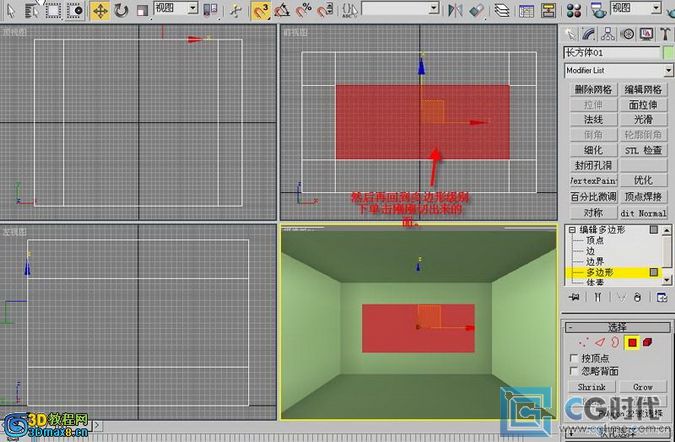Image resolution: width=675 pixels, height=442 pixels.
Task: Open the named selection sets dropdown
Action: (x=434, y=8)
